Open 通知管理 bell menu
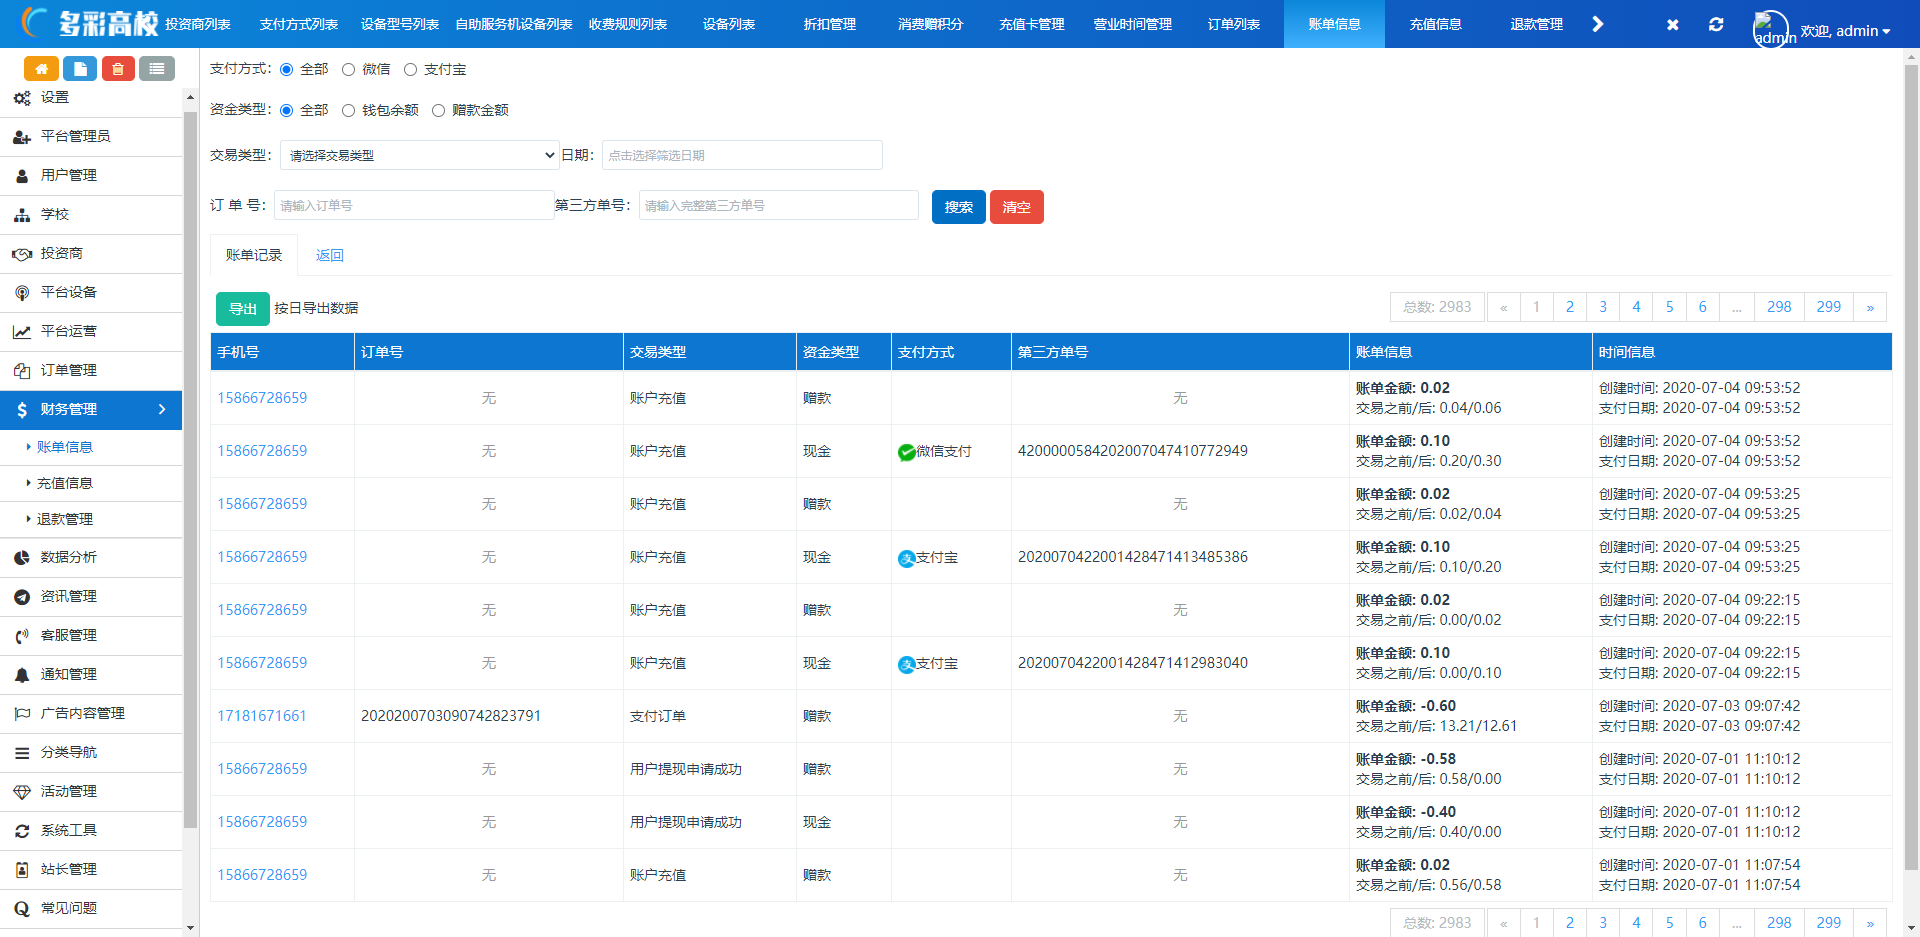 click(x=91, y=675)
